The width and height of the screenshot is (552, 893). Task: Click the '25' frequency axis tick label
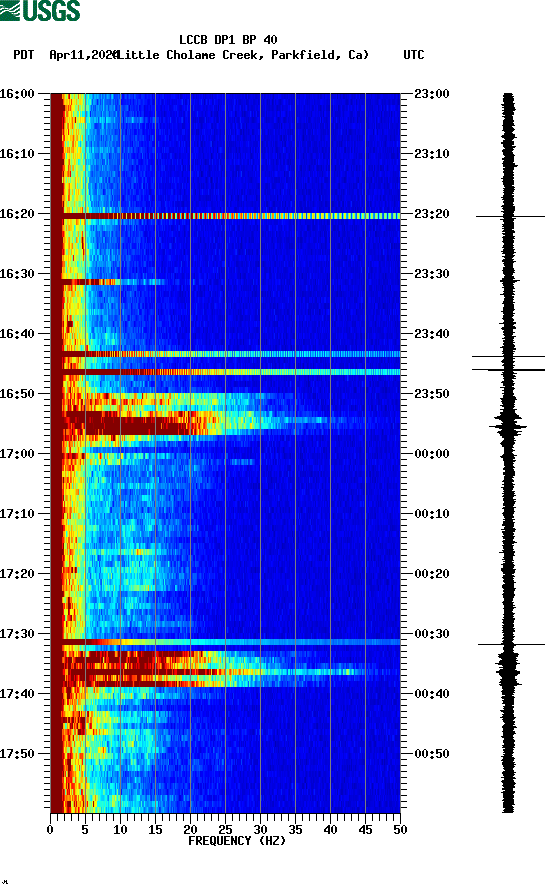pos(226,830)
